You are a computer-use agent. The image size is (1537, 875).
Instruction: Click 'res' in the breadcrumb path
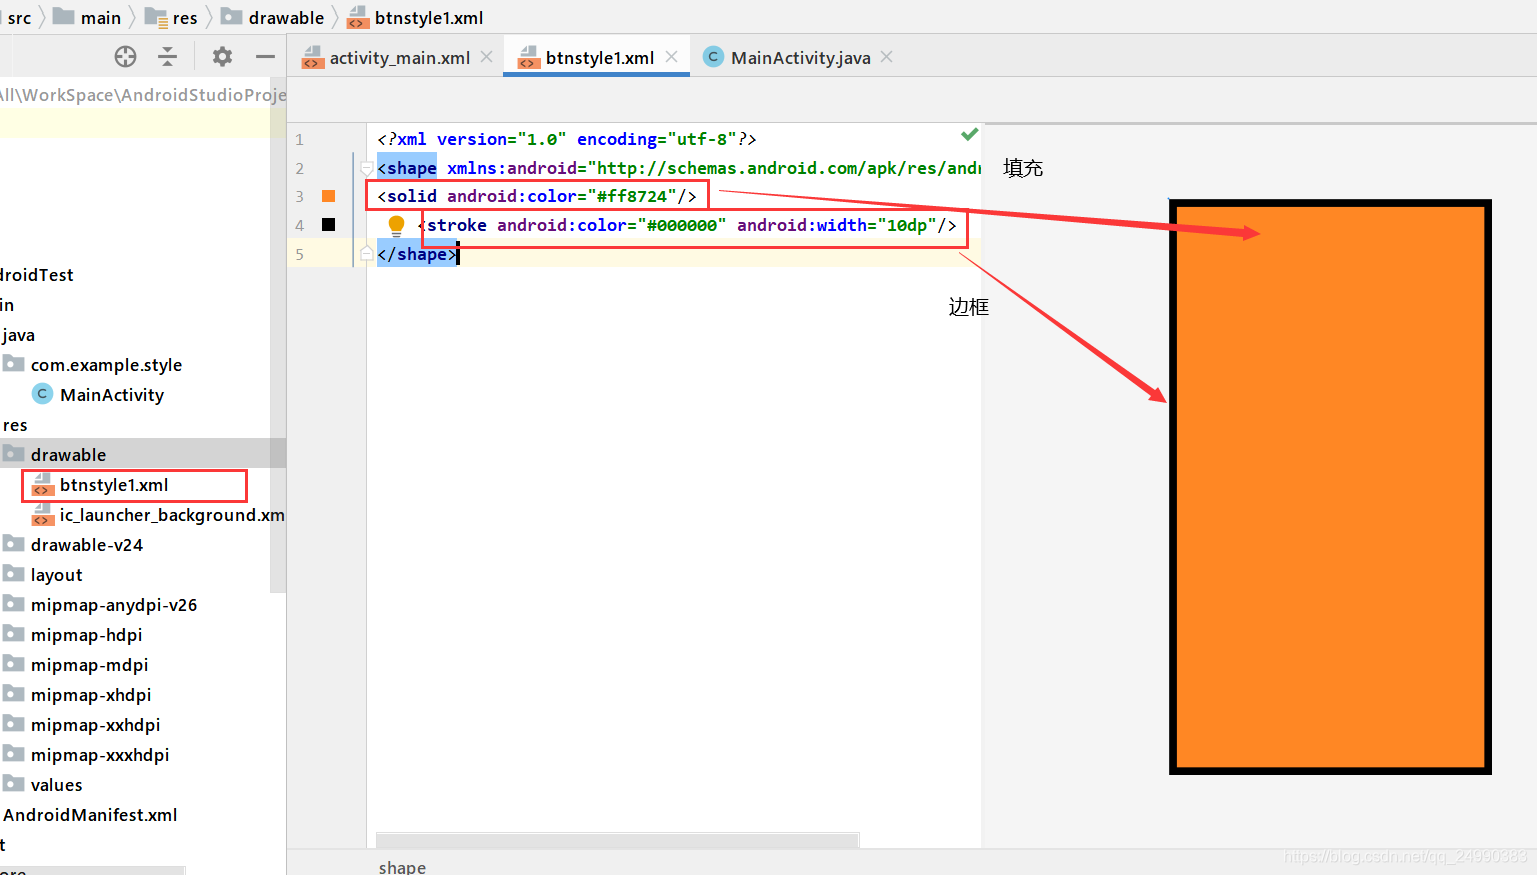(185, 17)
